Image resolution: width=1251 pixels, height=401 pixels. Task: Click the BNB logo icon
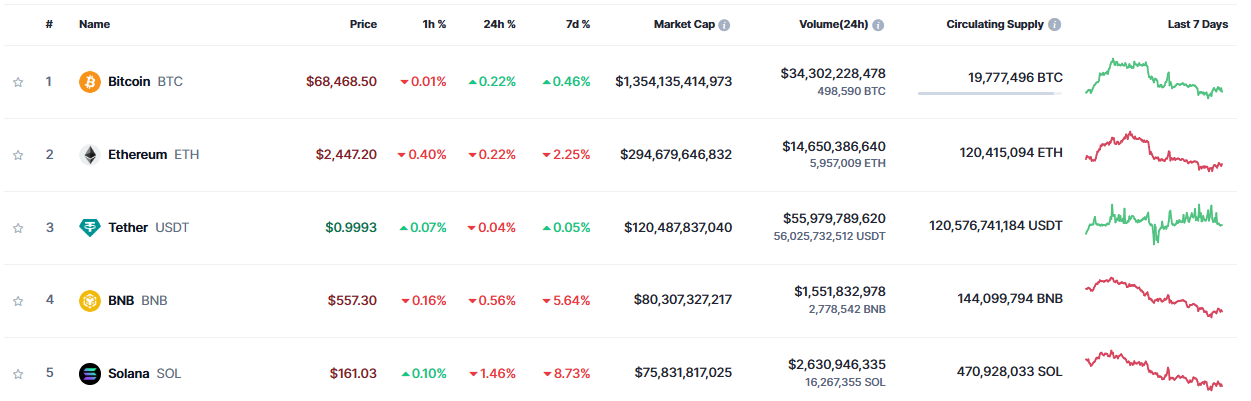coord(90,300)
